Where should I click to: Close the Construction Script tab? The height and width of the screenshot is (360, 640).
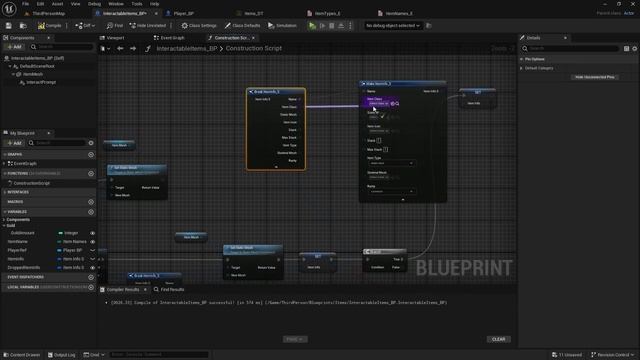click(253, 38)
